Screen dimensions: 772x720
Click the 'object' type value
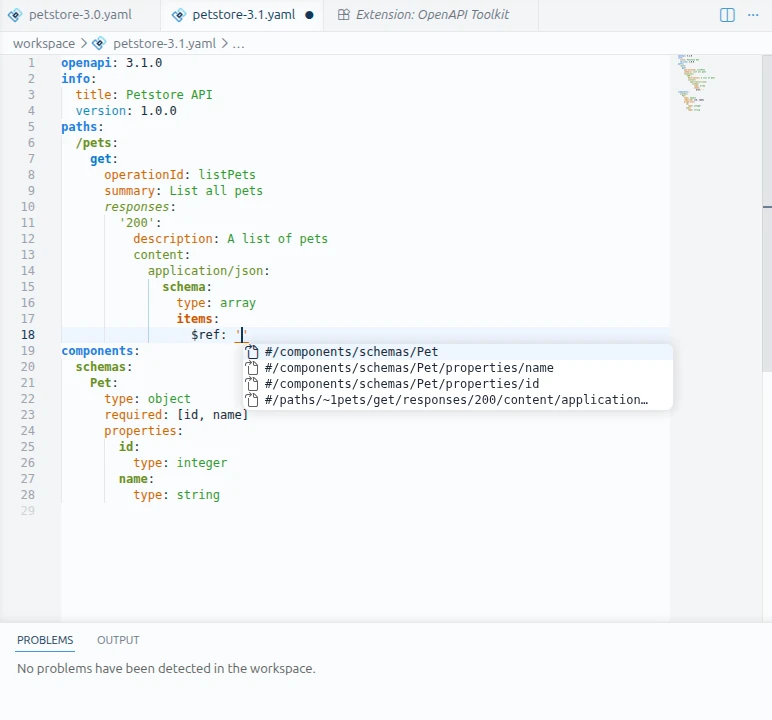169,398
